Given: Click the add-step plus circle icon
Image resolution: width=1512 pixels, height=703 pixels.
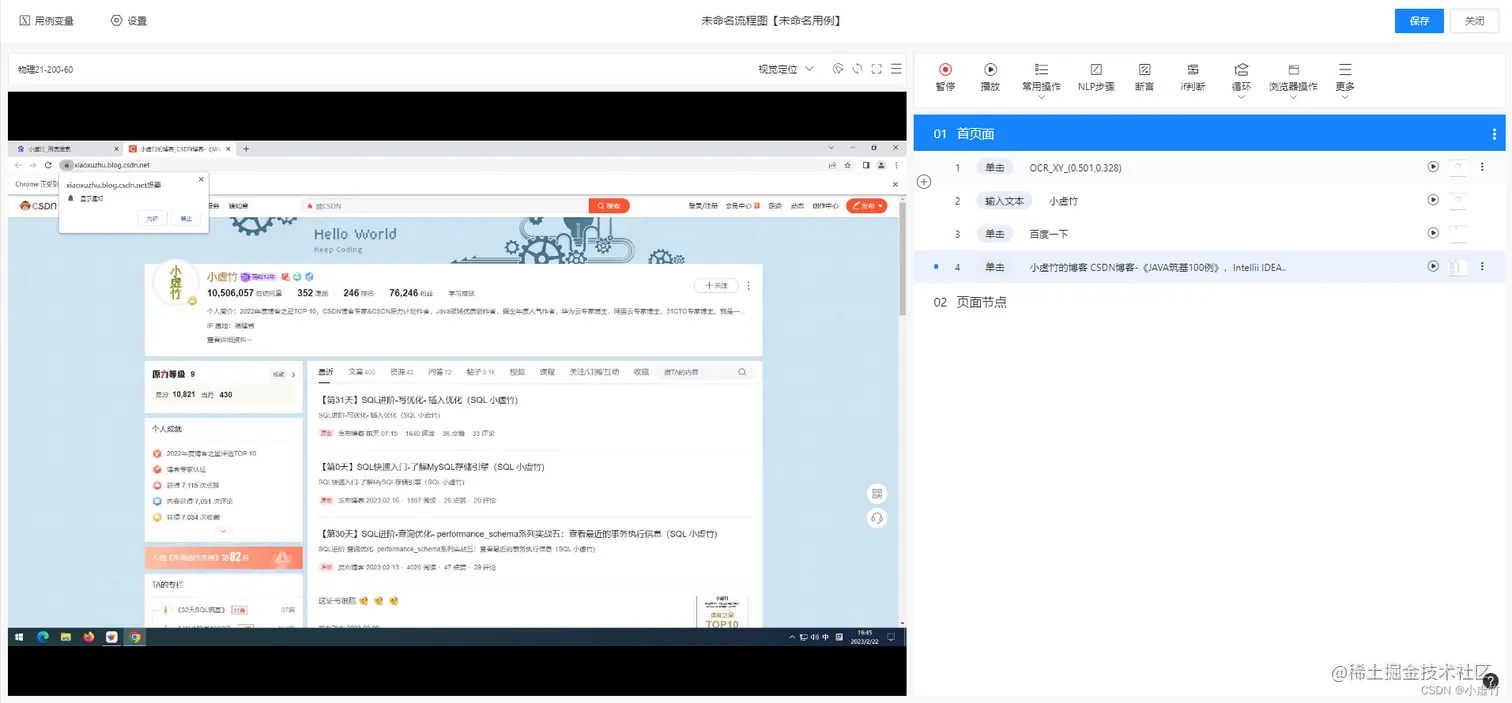Looking at the screenshot, I should pyautogui.click(x=924, y=182).
